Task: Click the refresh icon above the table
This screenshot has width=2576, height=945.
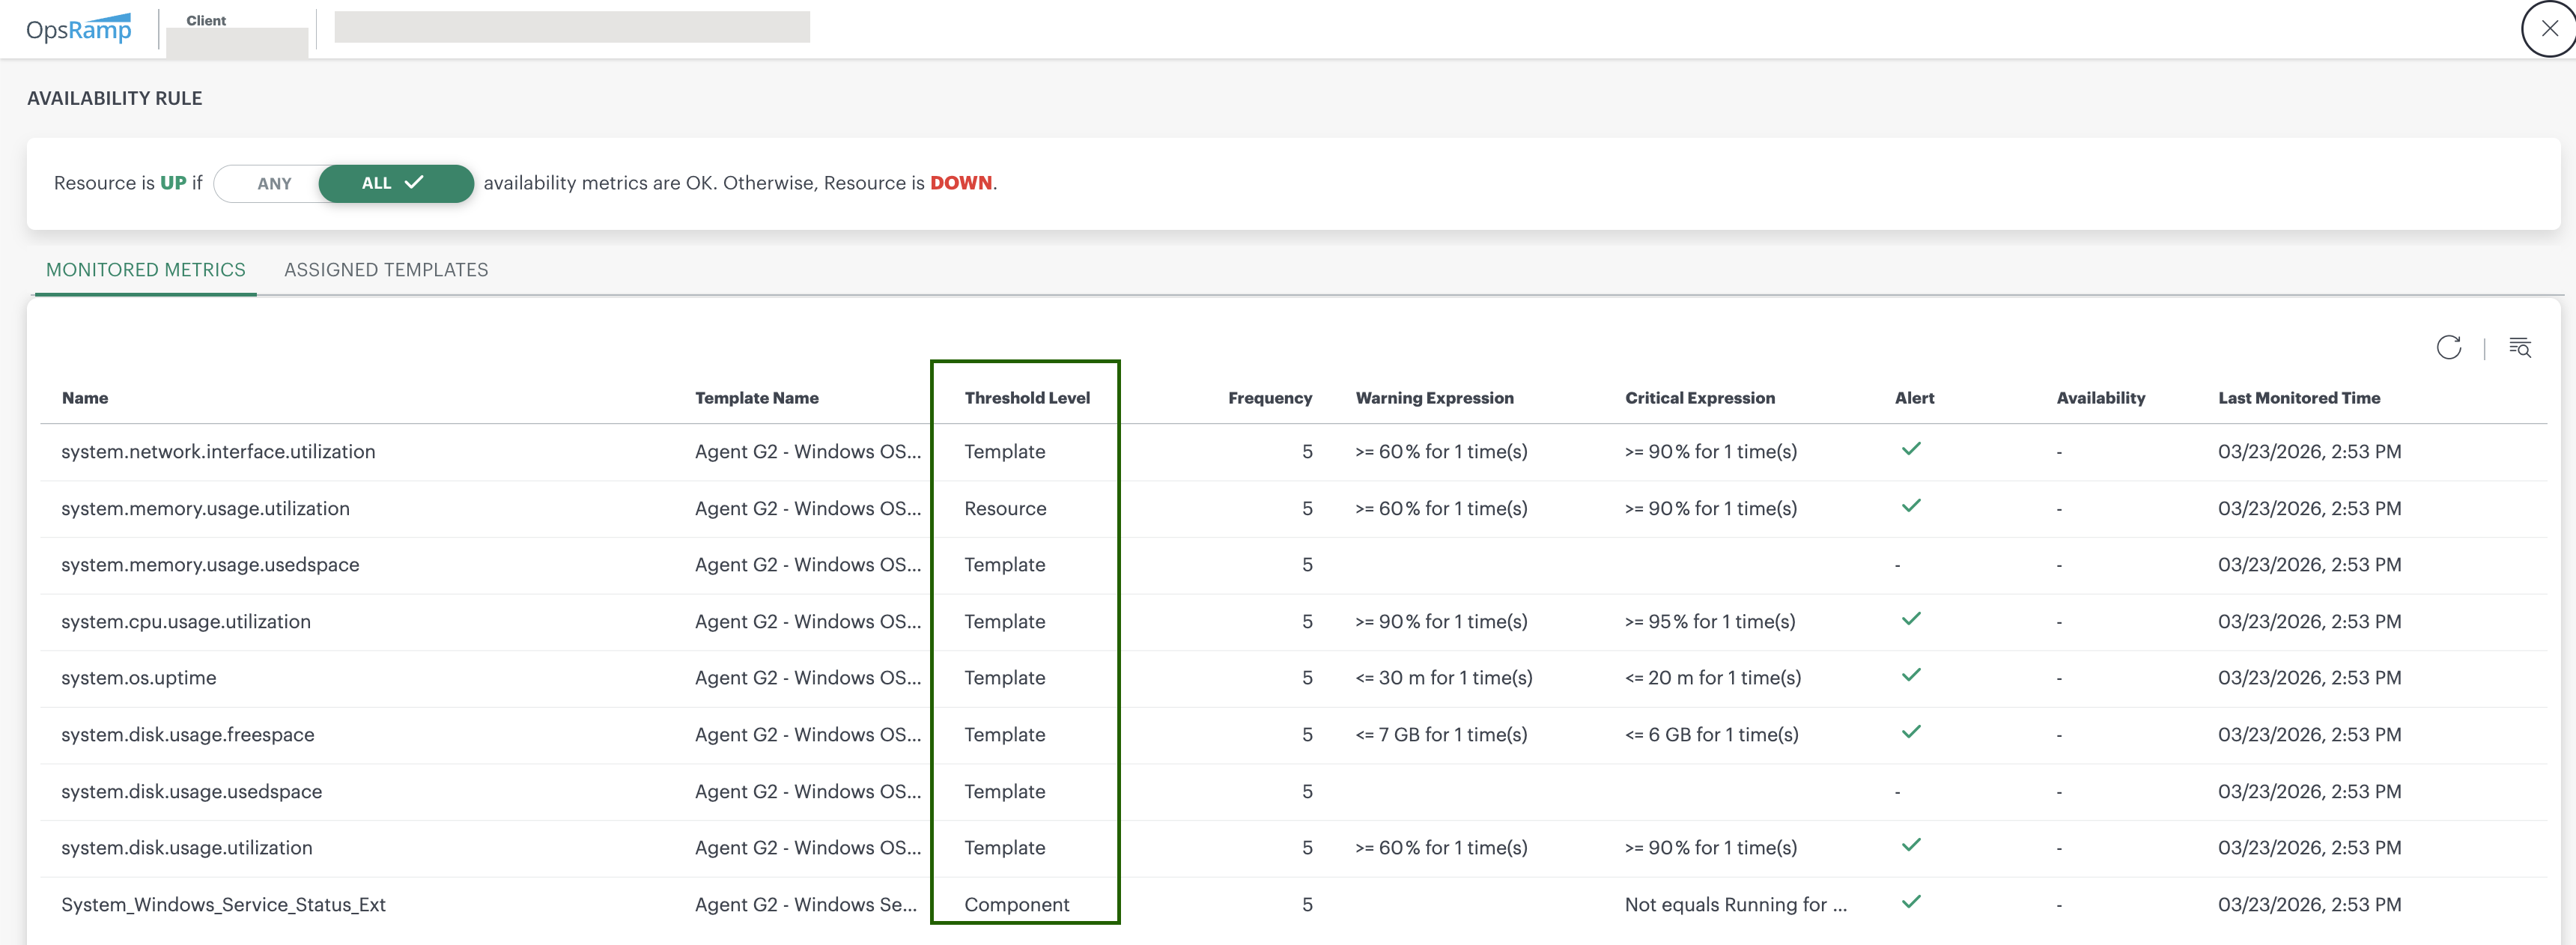Action: pyautogui.click(x=2448, y=347)
